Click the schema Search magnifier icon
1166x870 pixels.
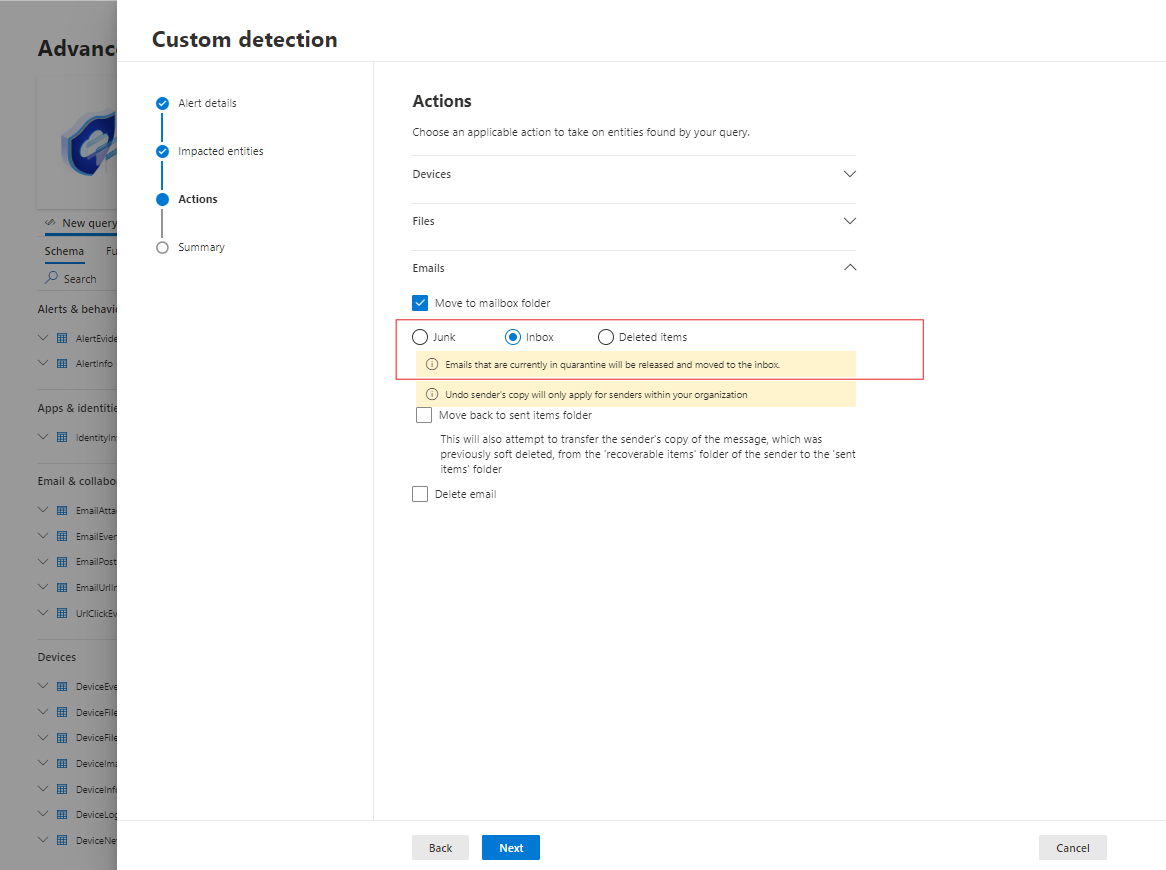tap(52, 278)
